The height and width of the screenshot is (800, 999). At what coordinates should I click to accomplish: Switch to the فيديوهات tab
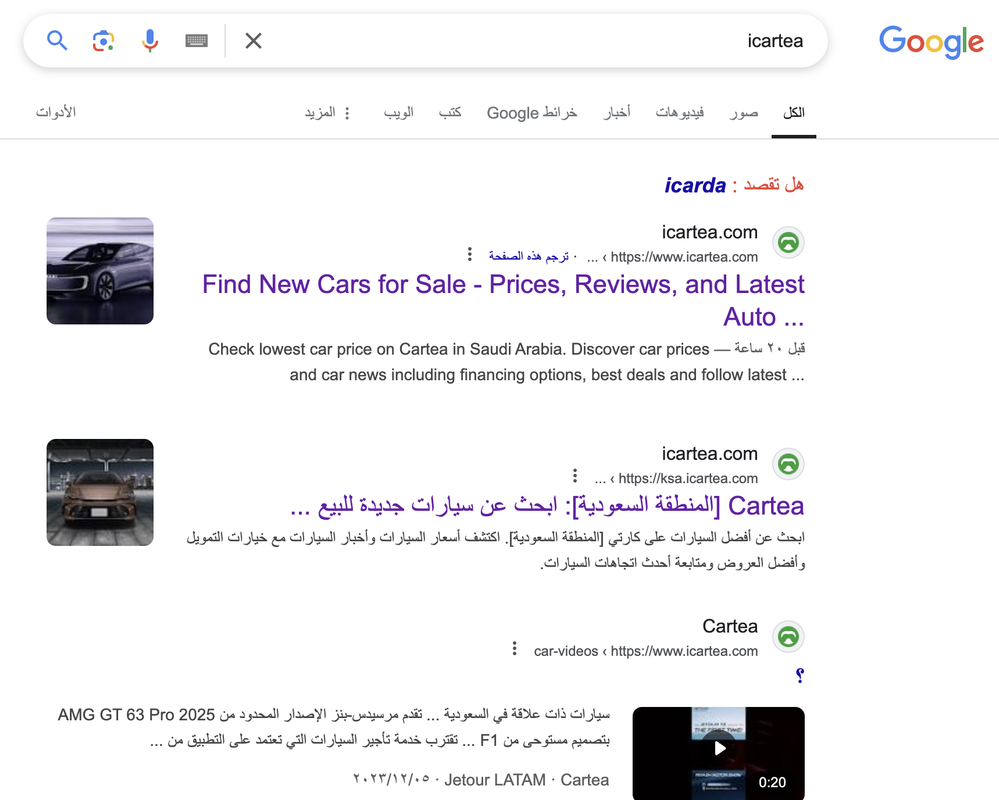click(x=680, y=113)
